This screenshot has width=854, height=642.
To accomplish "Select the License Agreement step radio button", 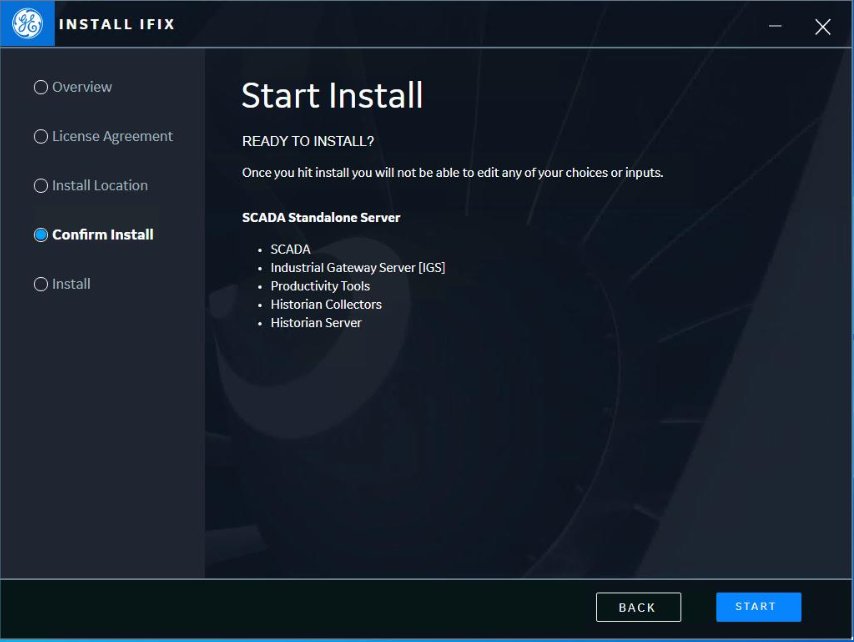I will coord(41,136).
